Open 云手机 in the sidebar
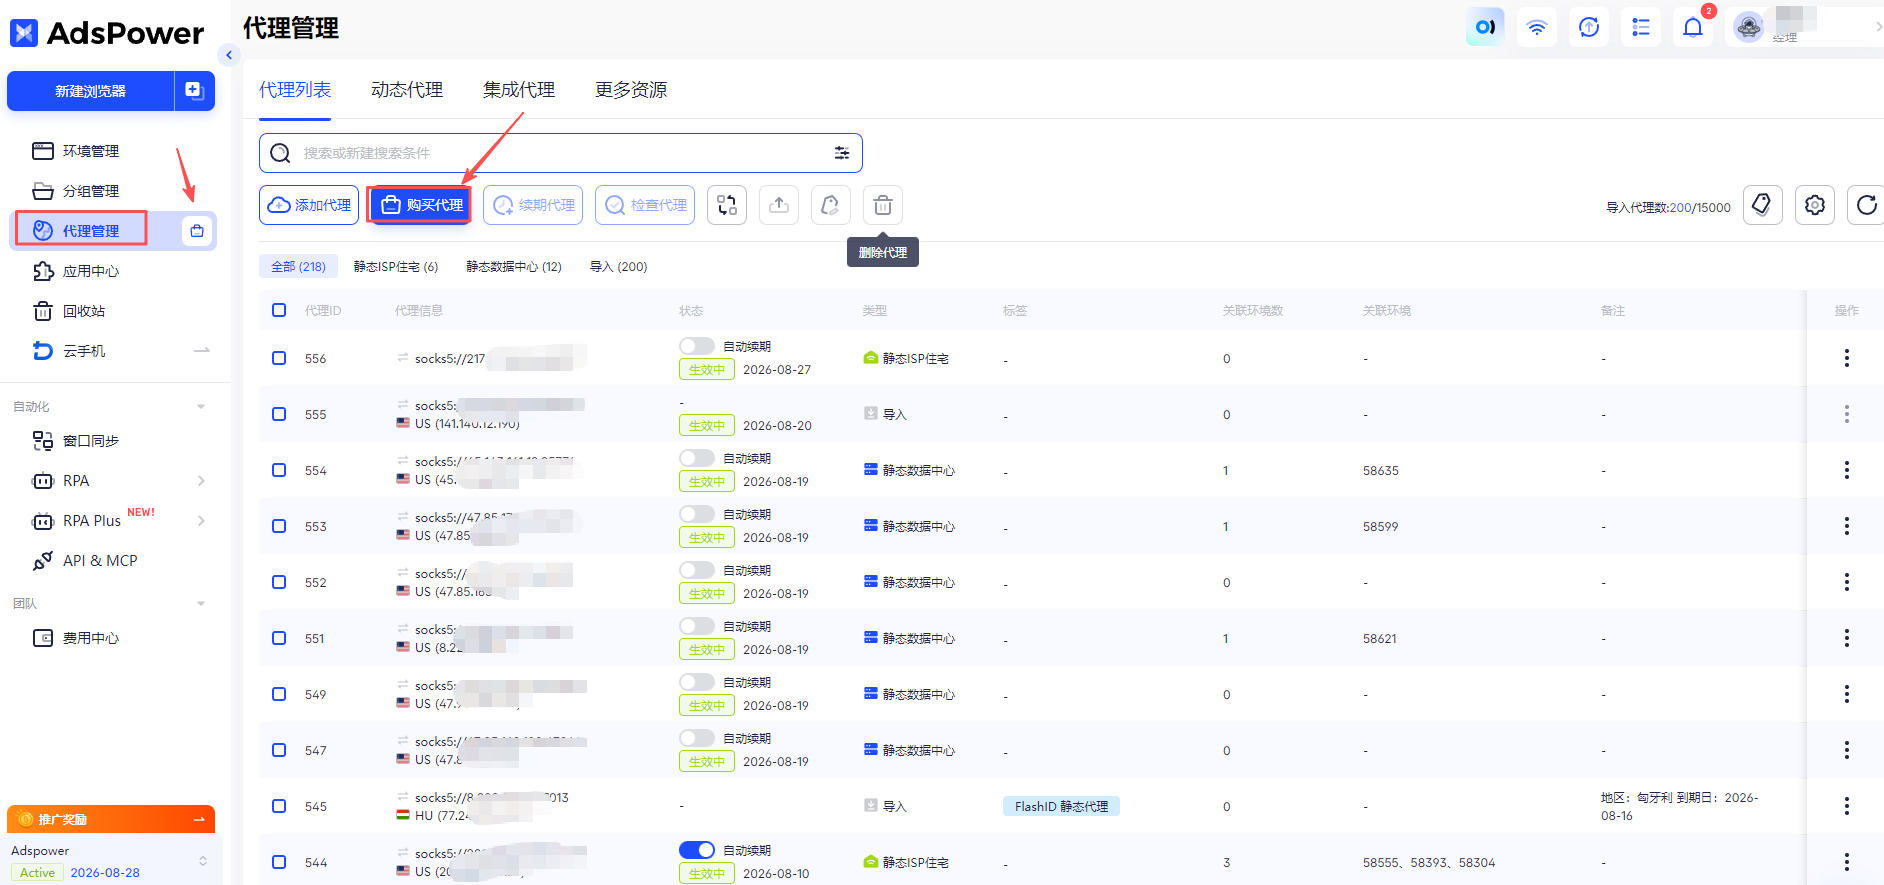Image resolution: width=1884 pixels, height=885 pixels. 84,351
